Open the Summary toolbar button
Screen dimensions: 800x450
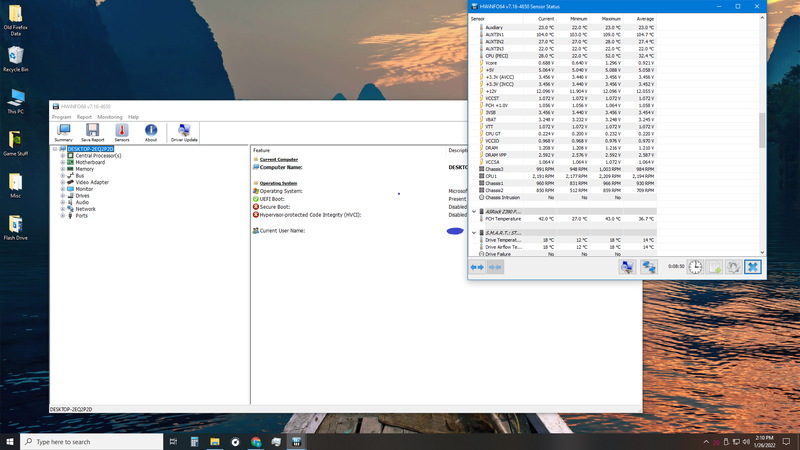click(64, 133)
